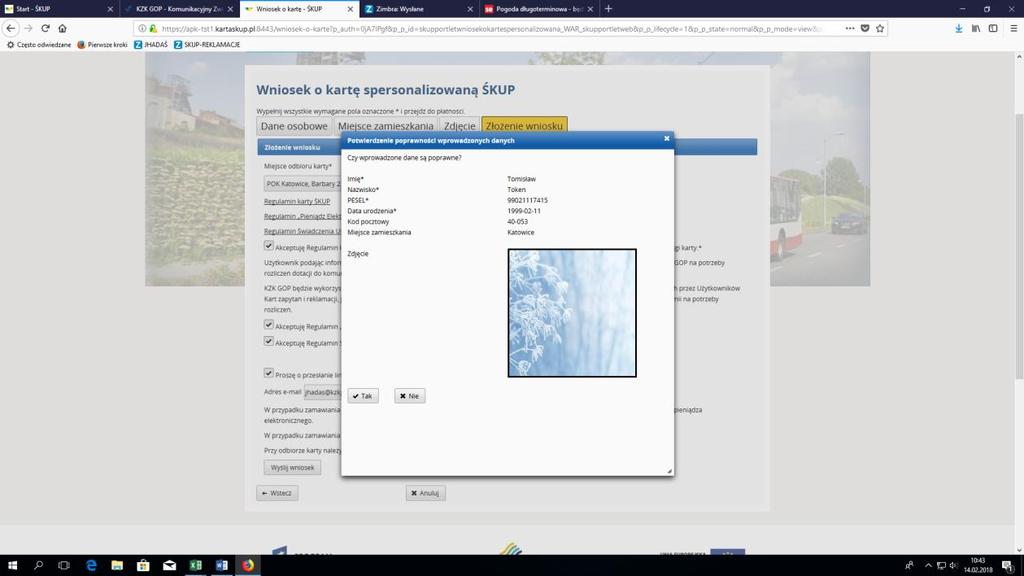Open page actions three-dot menu
1024x576 pixels.
coord(850,28)
